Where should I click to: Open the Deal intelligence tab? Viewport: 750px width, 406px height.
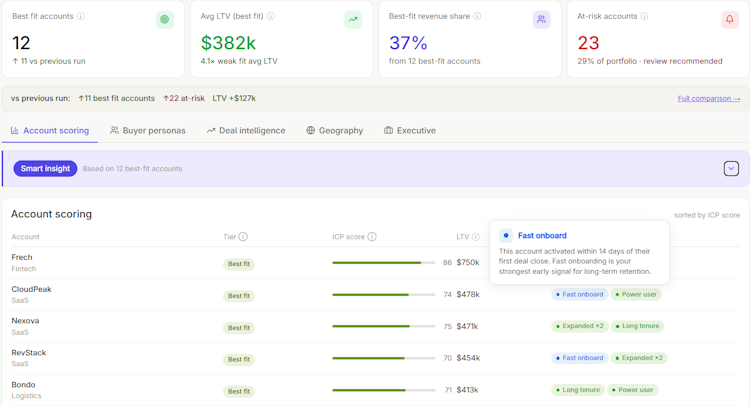[x=246, y=131]
